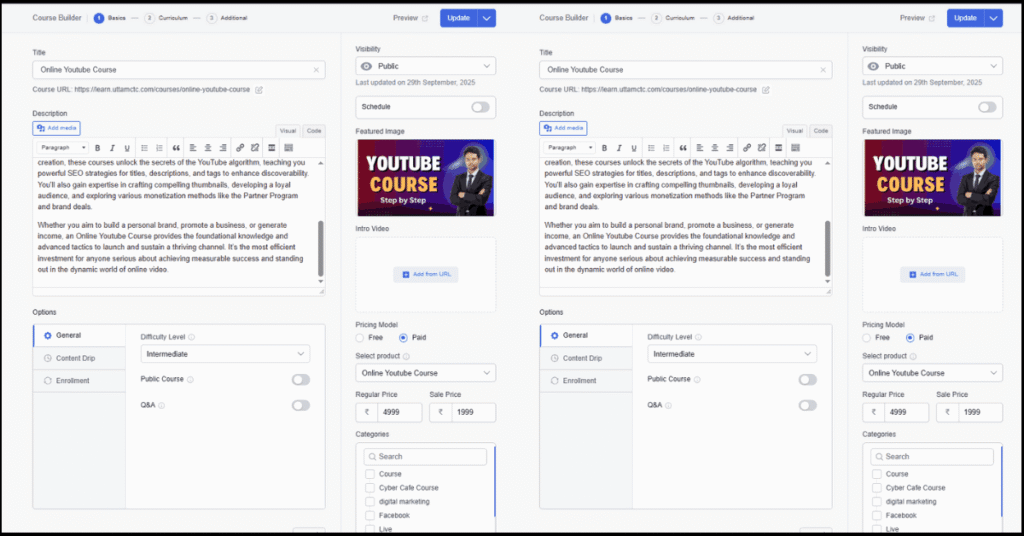The width and height of the screenshot is (1024, 536).
Task: Click the bulleted list icon in the left editor toolbar
Action: [144, 148]
